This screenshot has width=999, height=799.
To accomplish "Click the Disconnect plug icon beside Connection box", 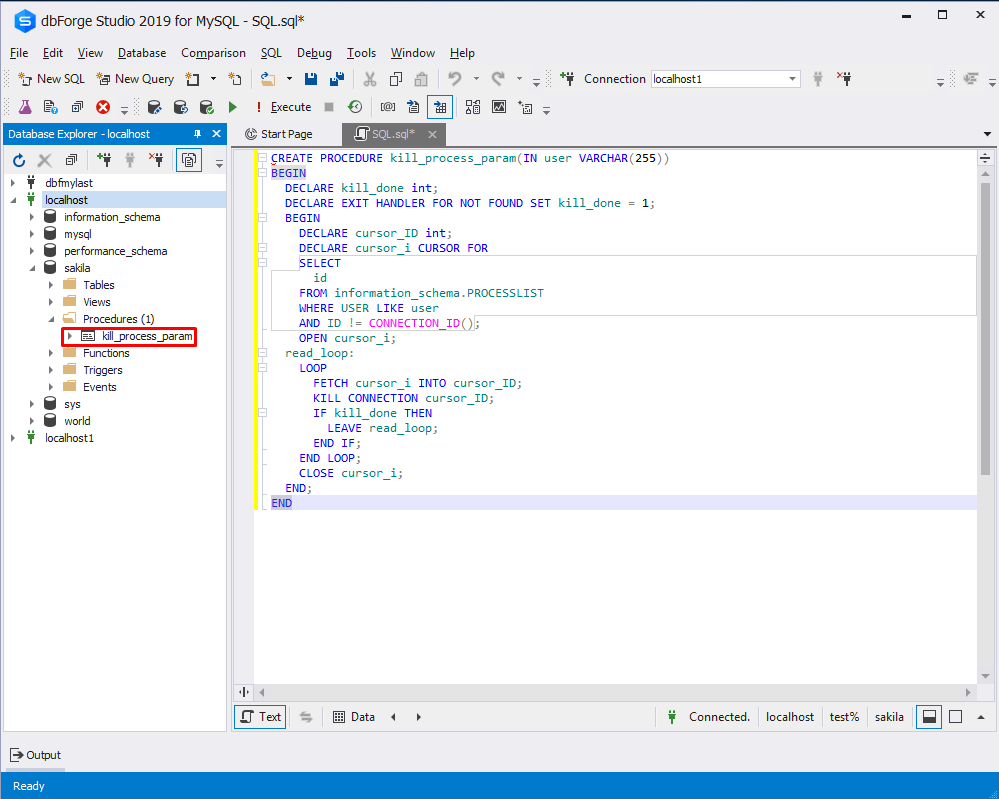I will pos(845,79).
